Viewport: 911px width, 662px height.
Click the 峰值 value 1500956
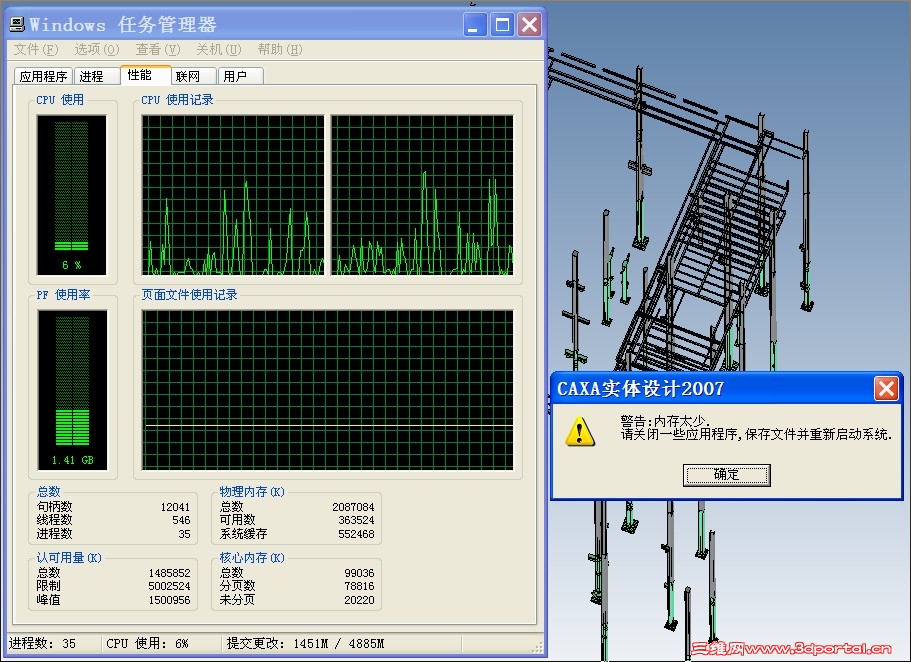tap(169, 600)
